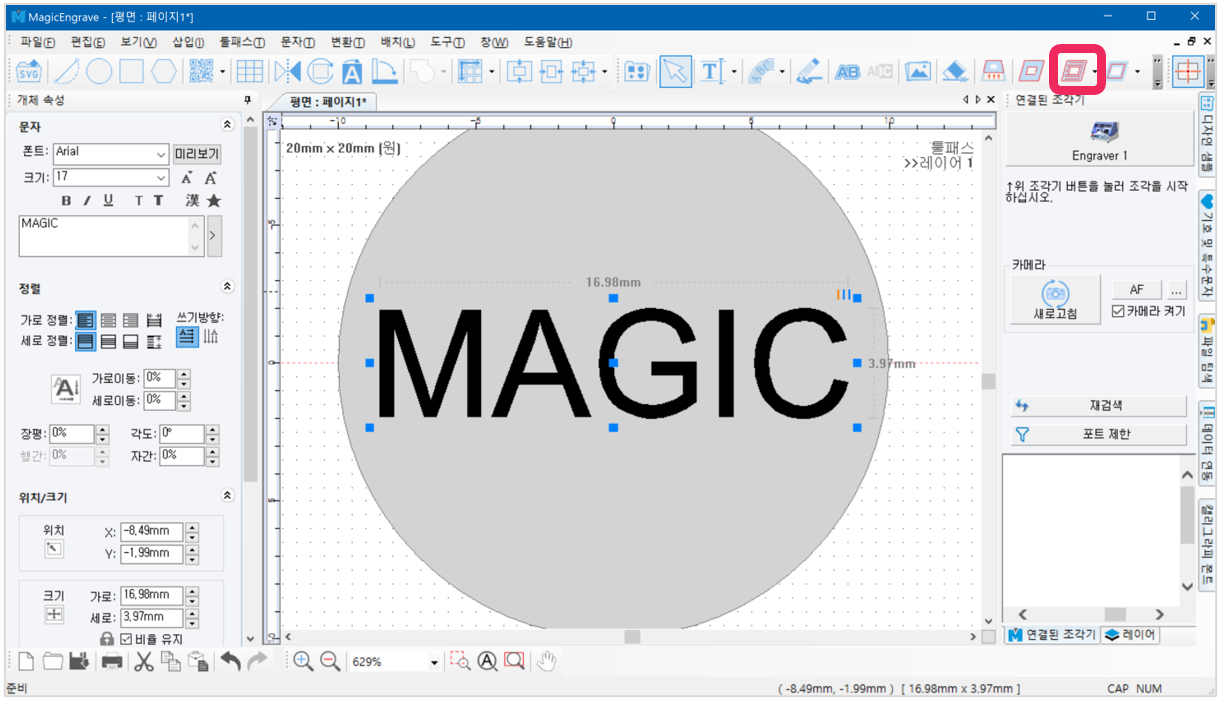Click the eraser fill tool icon
Image resolution: width=1220 pixels, height=702 pixels.
point(955,71)
